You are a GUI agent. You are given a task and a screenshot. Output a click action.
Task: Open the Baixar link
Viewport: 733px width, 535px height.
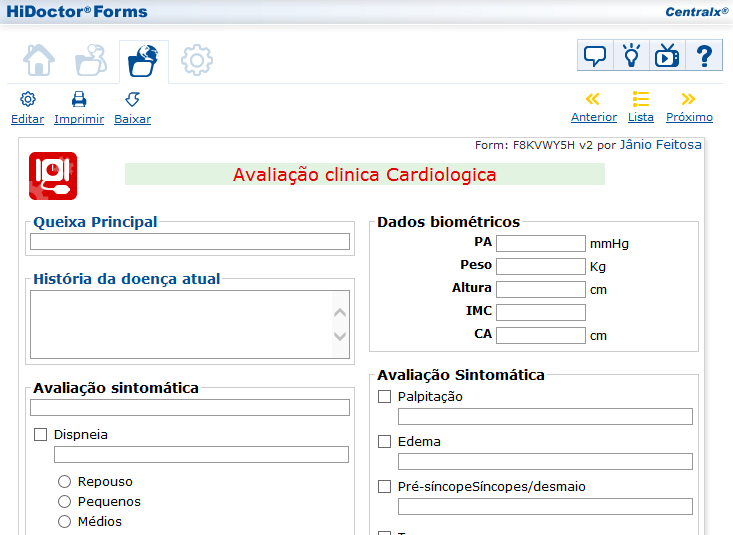tap(133, 119)
